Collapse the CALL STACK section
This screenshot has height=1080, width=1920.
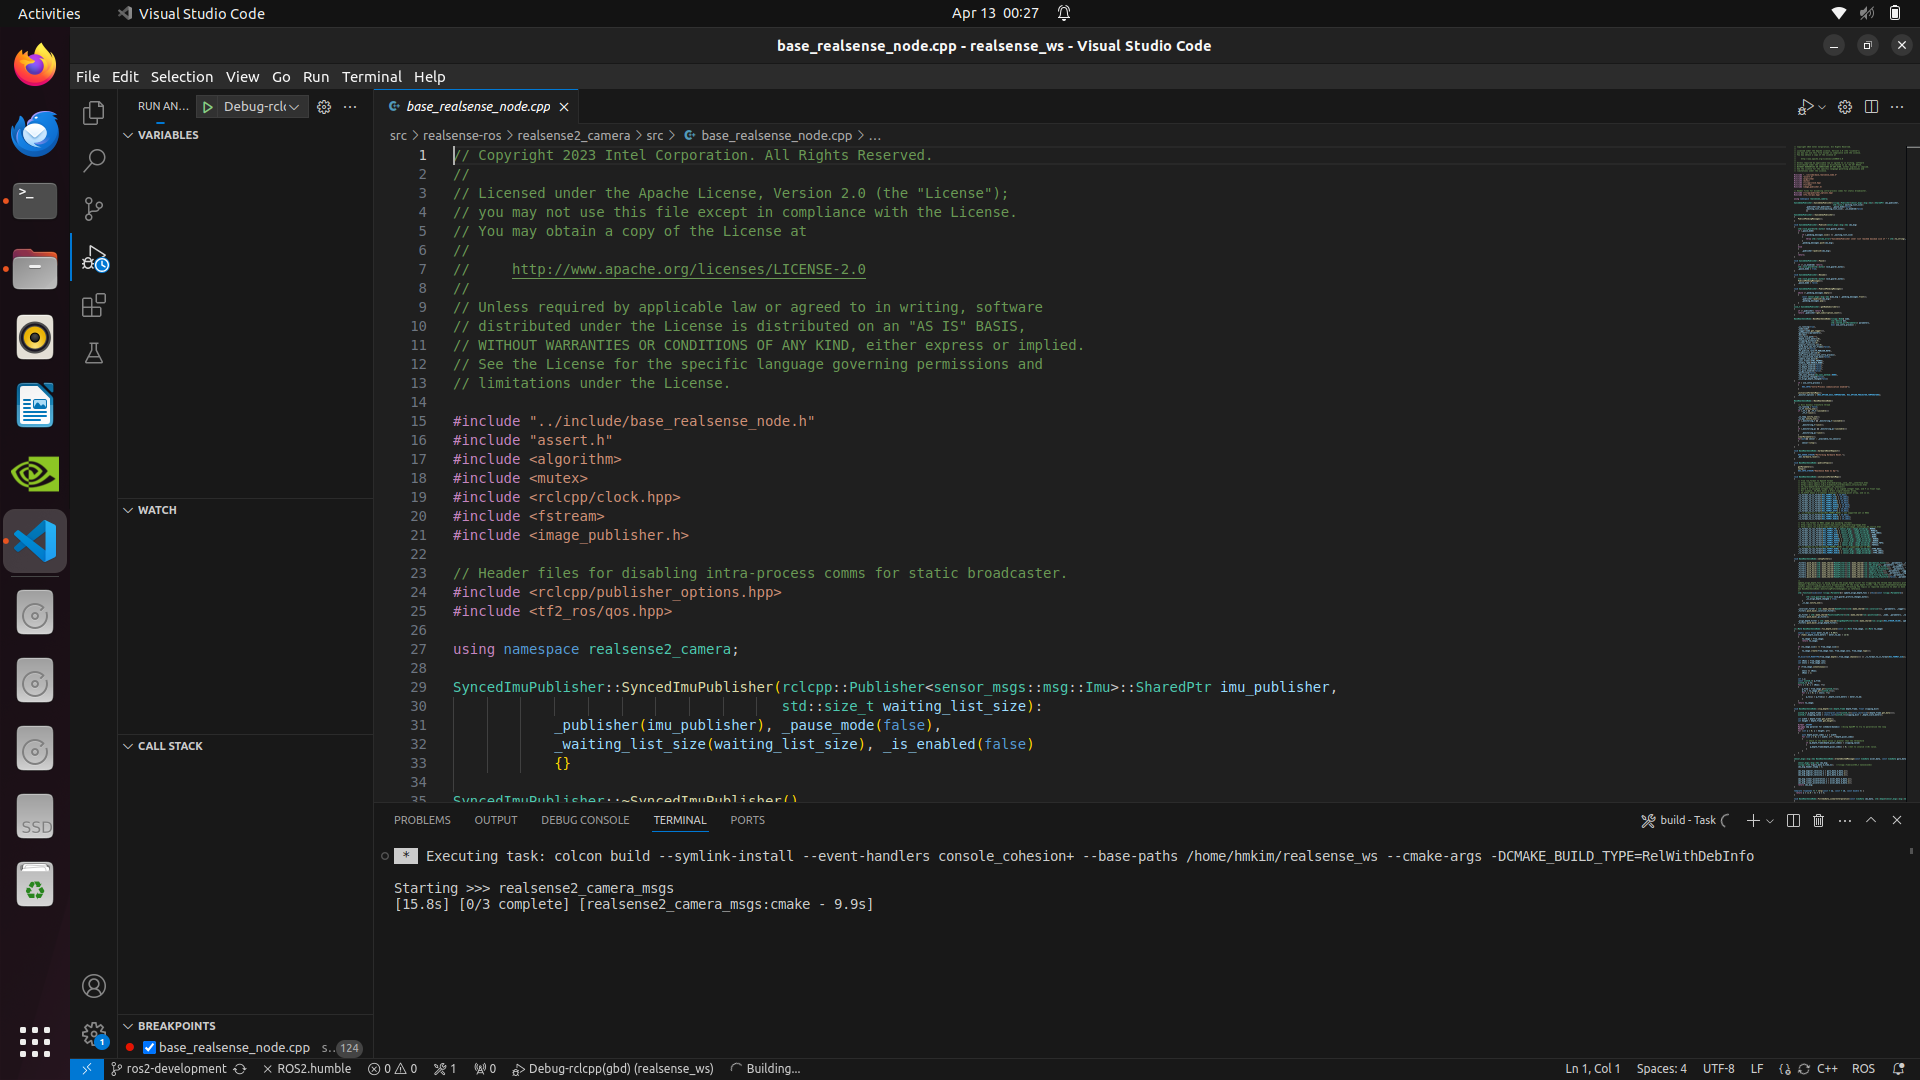(x=128, y=746)
